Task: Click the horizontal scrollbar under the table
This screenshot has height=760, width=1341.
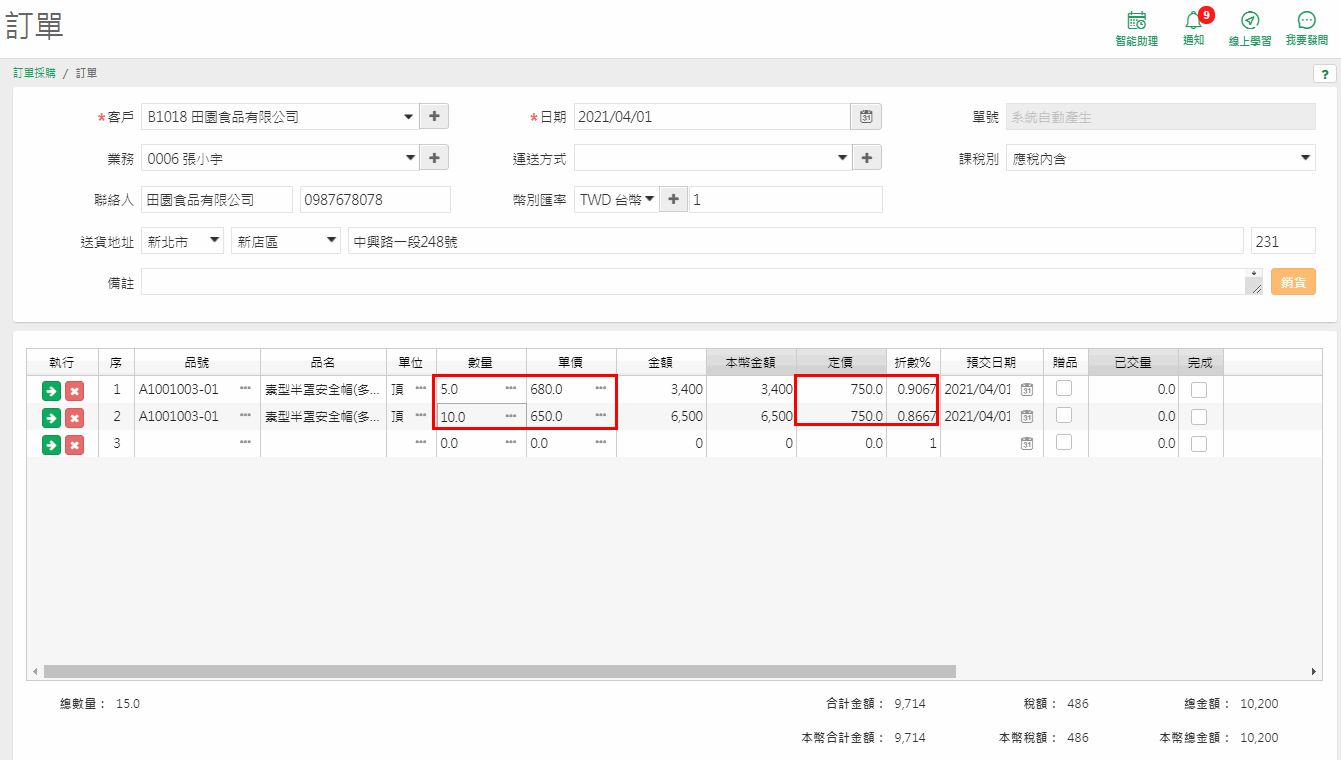Action: (500, 672)
